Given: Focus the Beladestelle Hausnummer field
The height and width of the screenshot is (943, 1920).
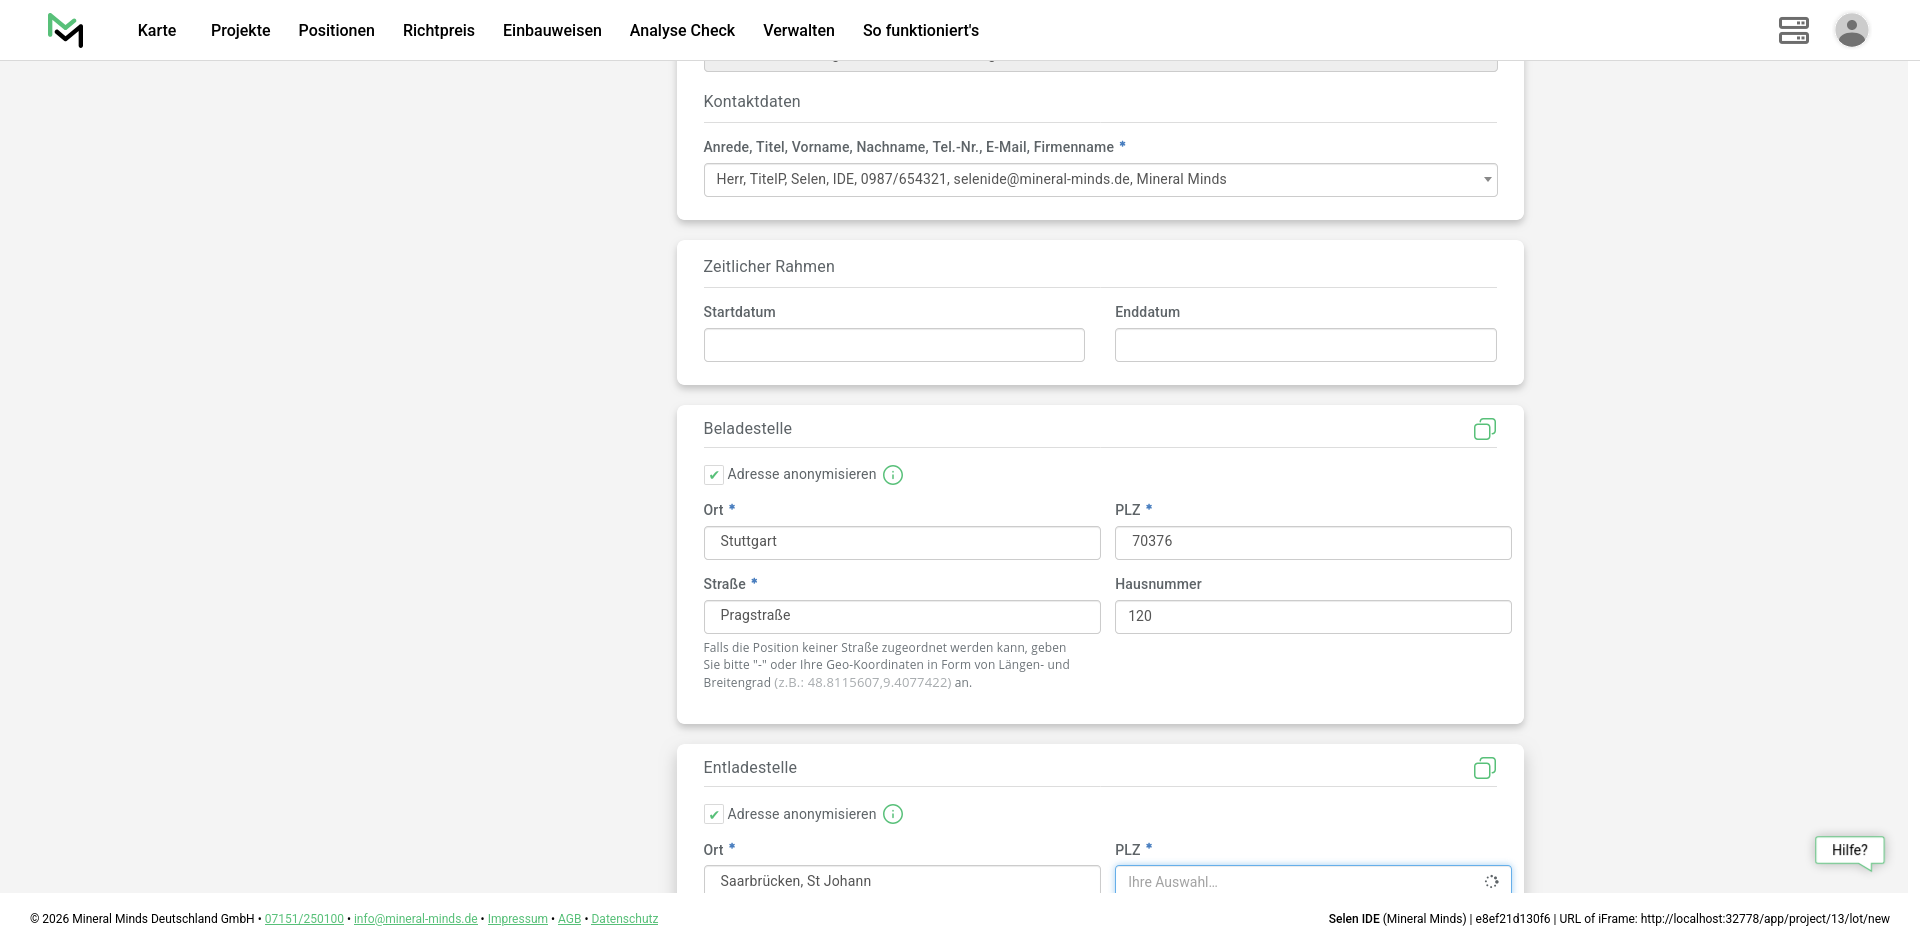Looking at the screenshot, I should pyautogui.click(x=1312, y=617).
